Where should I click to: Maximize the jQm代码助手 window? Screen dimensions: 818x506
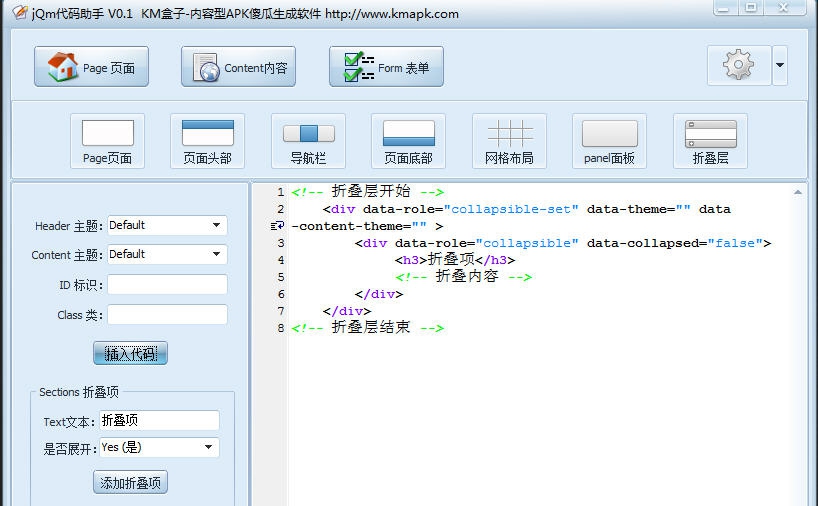[x=751, y=8]
